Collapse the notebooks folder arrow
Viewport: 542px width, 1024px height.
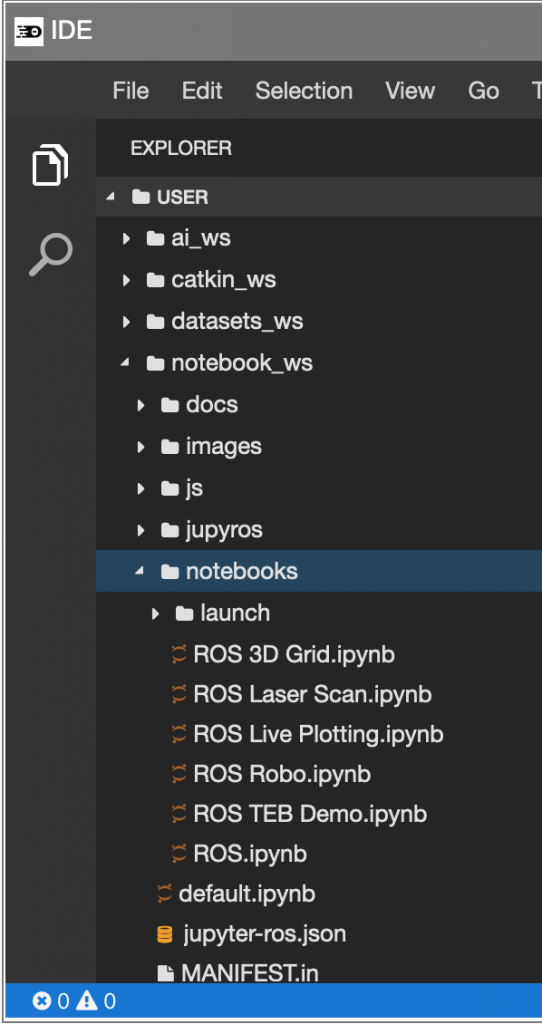[x=139, y=571]
